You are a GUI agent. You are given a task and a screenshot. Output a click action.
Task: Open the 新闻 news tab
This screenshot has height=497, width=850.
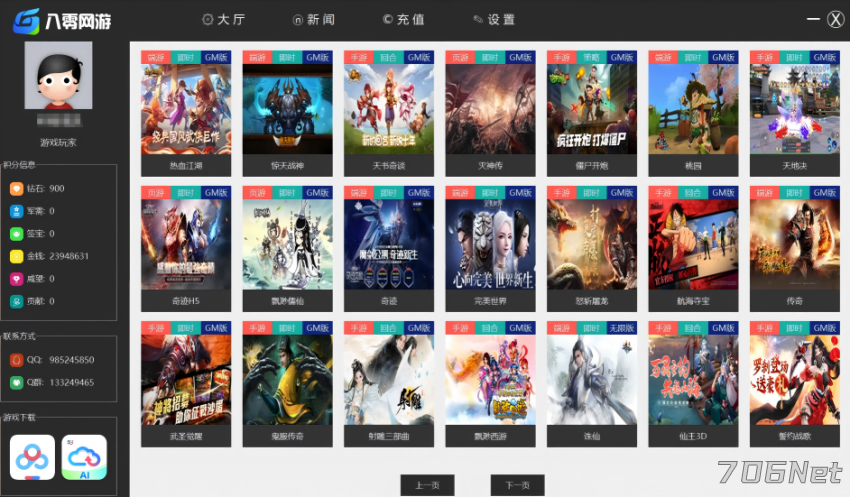[x=314, y=20]
